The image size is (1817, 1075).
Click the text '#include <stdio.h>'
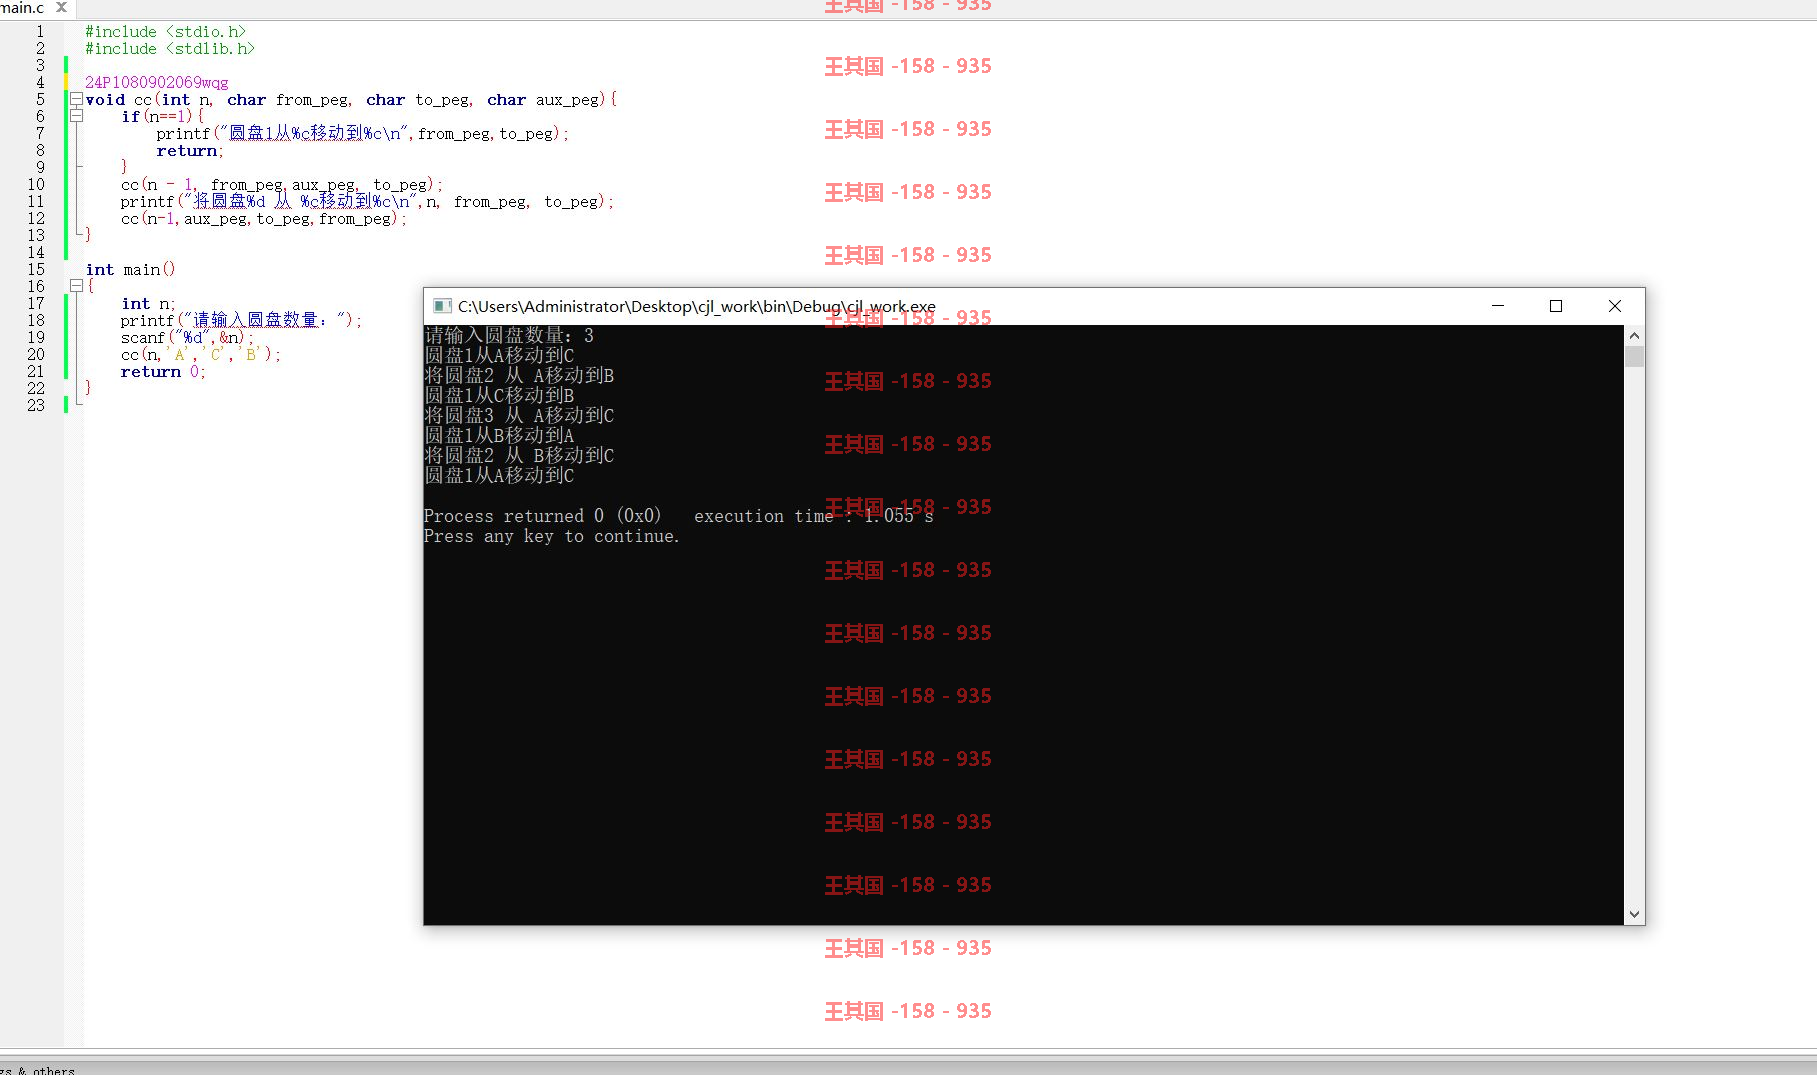click(165, 32)
